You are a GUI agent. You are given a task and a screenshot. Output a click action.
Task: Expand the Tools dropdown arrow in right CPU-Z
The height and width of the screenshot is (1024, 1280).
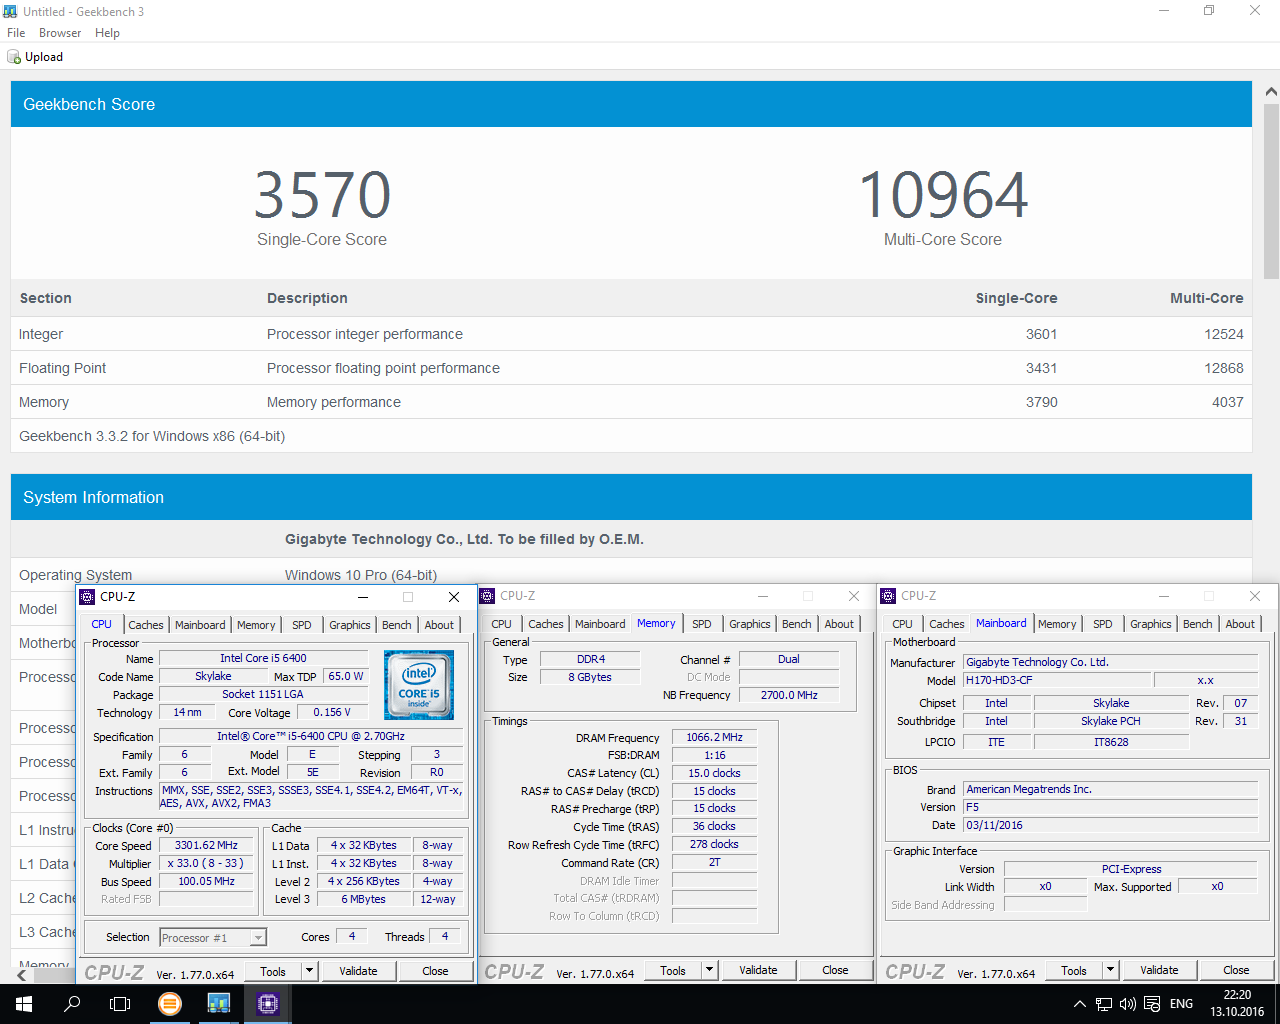1110,970
